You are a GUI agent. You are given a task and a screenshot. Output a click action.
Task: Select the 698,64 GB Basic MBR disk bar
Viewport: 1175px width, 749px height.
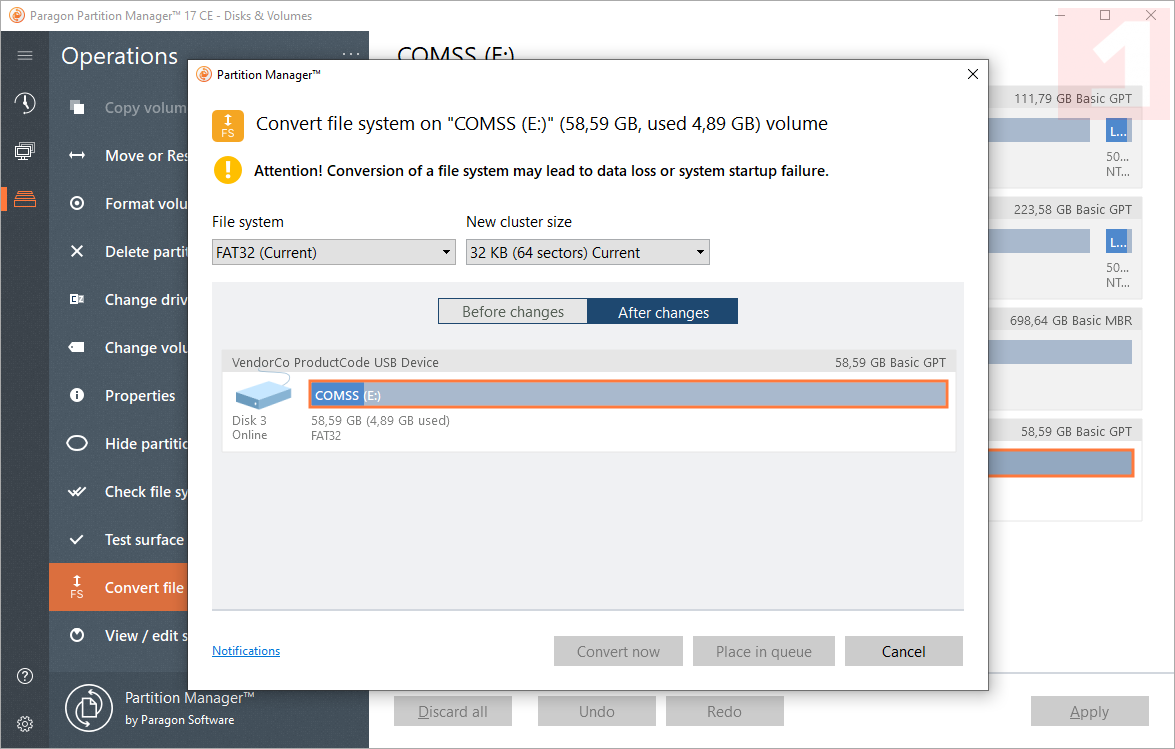[x=1060, y=352]
